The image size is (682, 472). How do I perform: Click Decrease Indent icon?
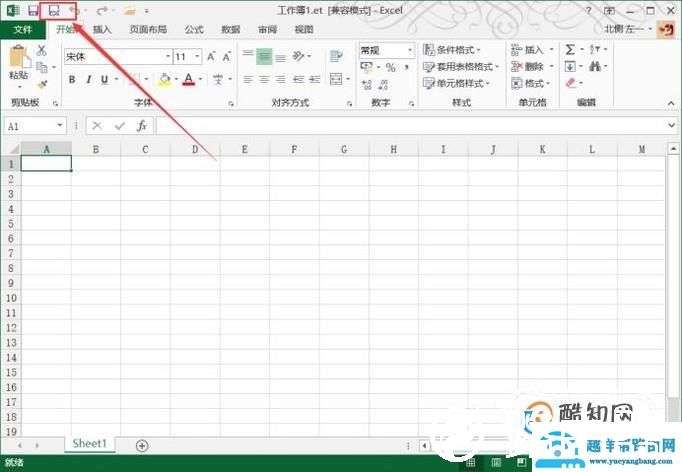pos(298,80)
